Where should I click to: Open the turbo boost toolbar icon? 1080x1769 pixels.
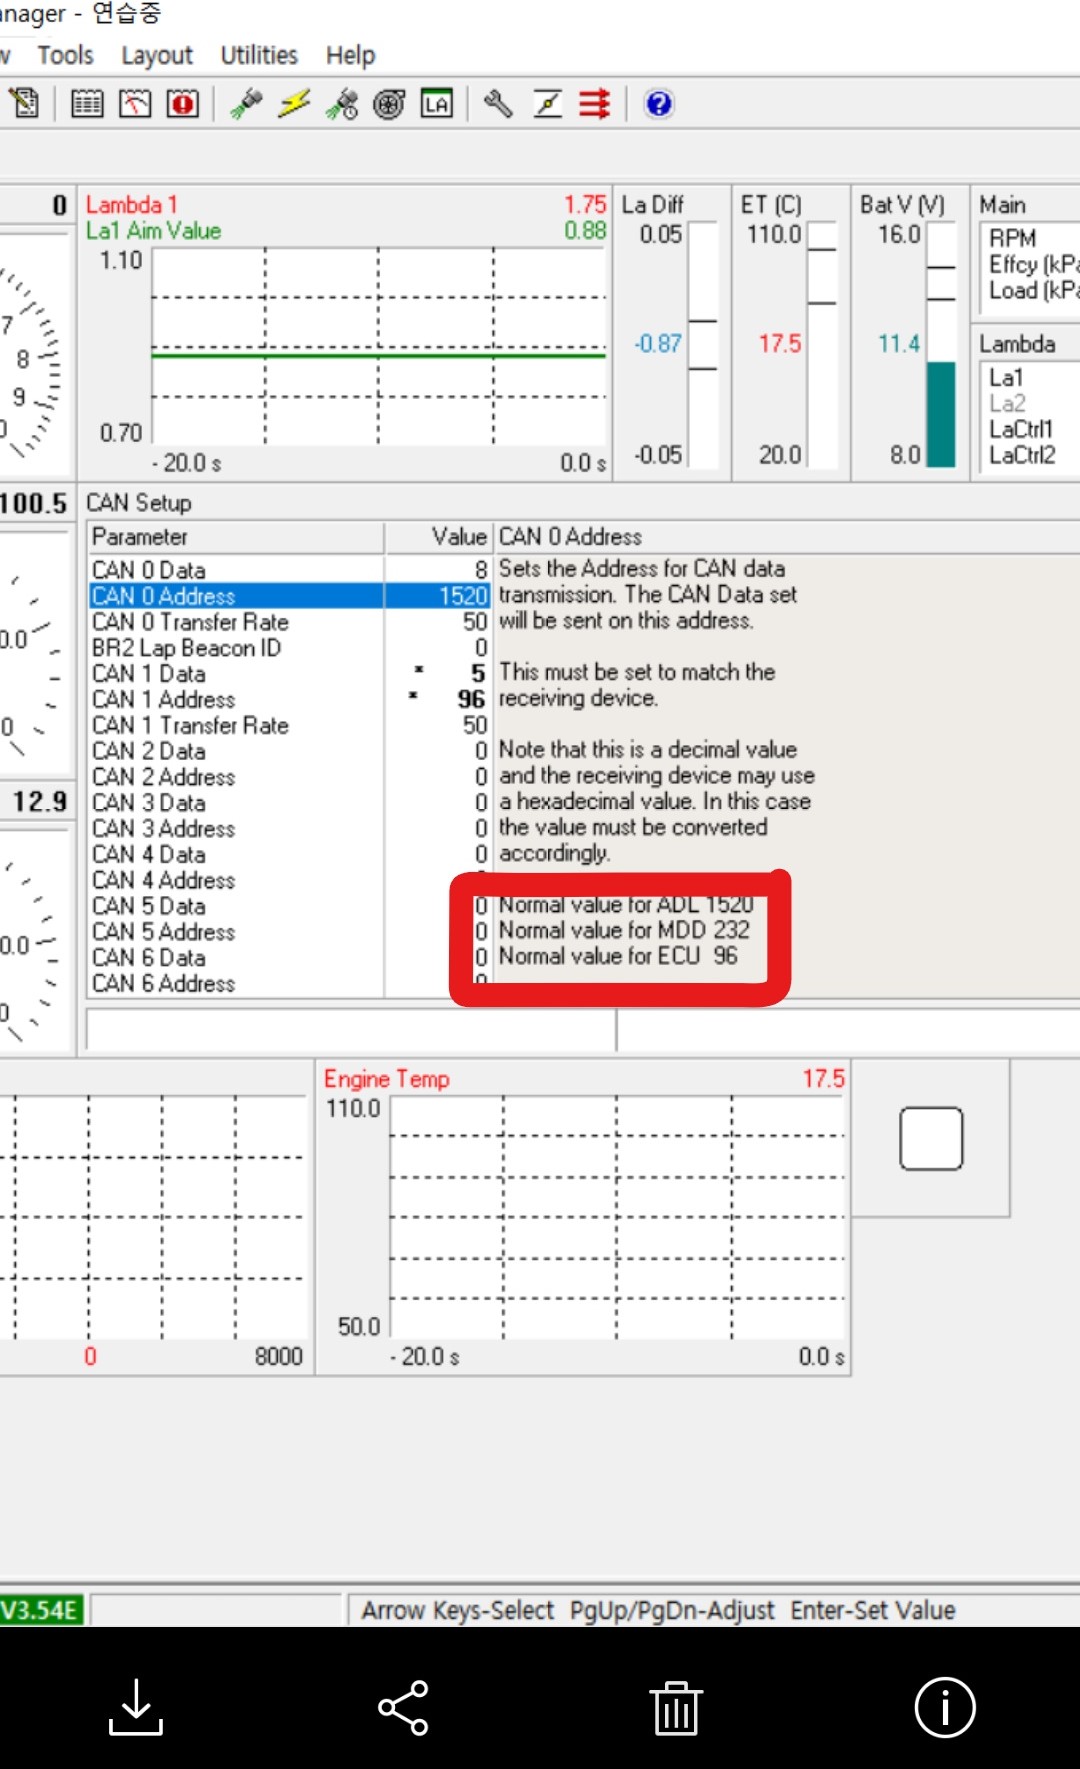pyautogui.click(x=389, y=104)
